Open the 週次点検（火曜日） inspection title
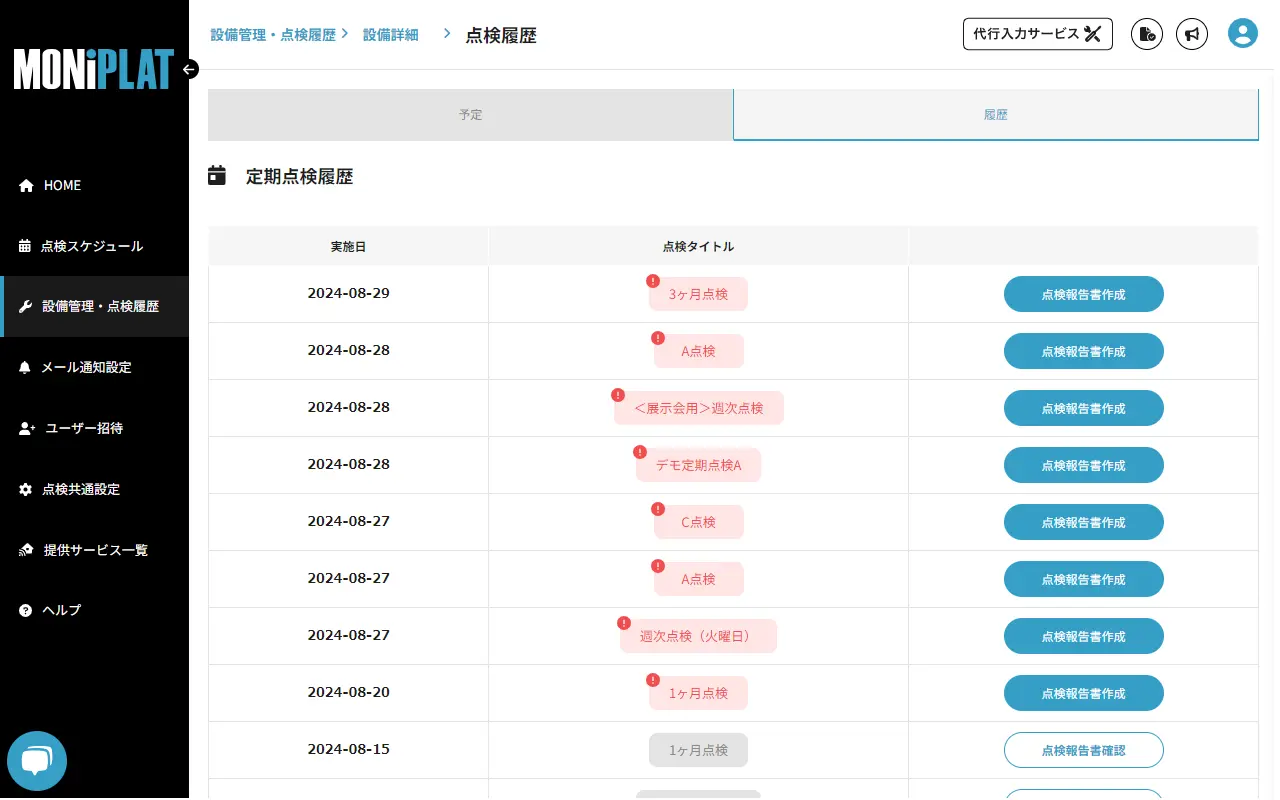 tap(698, 636)
